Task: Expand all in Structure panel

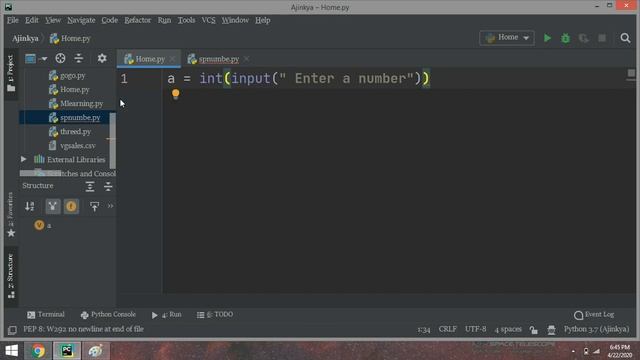Action: (90, 187)
